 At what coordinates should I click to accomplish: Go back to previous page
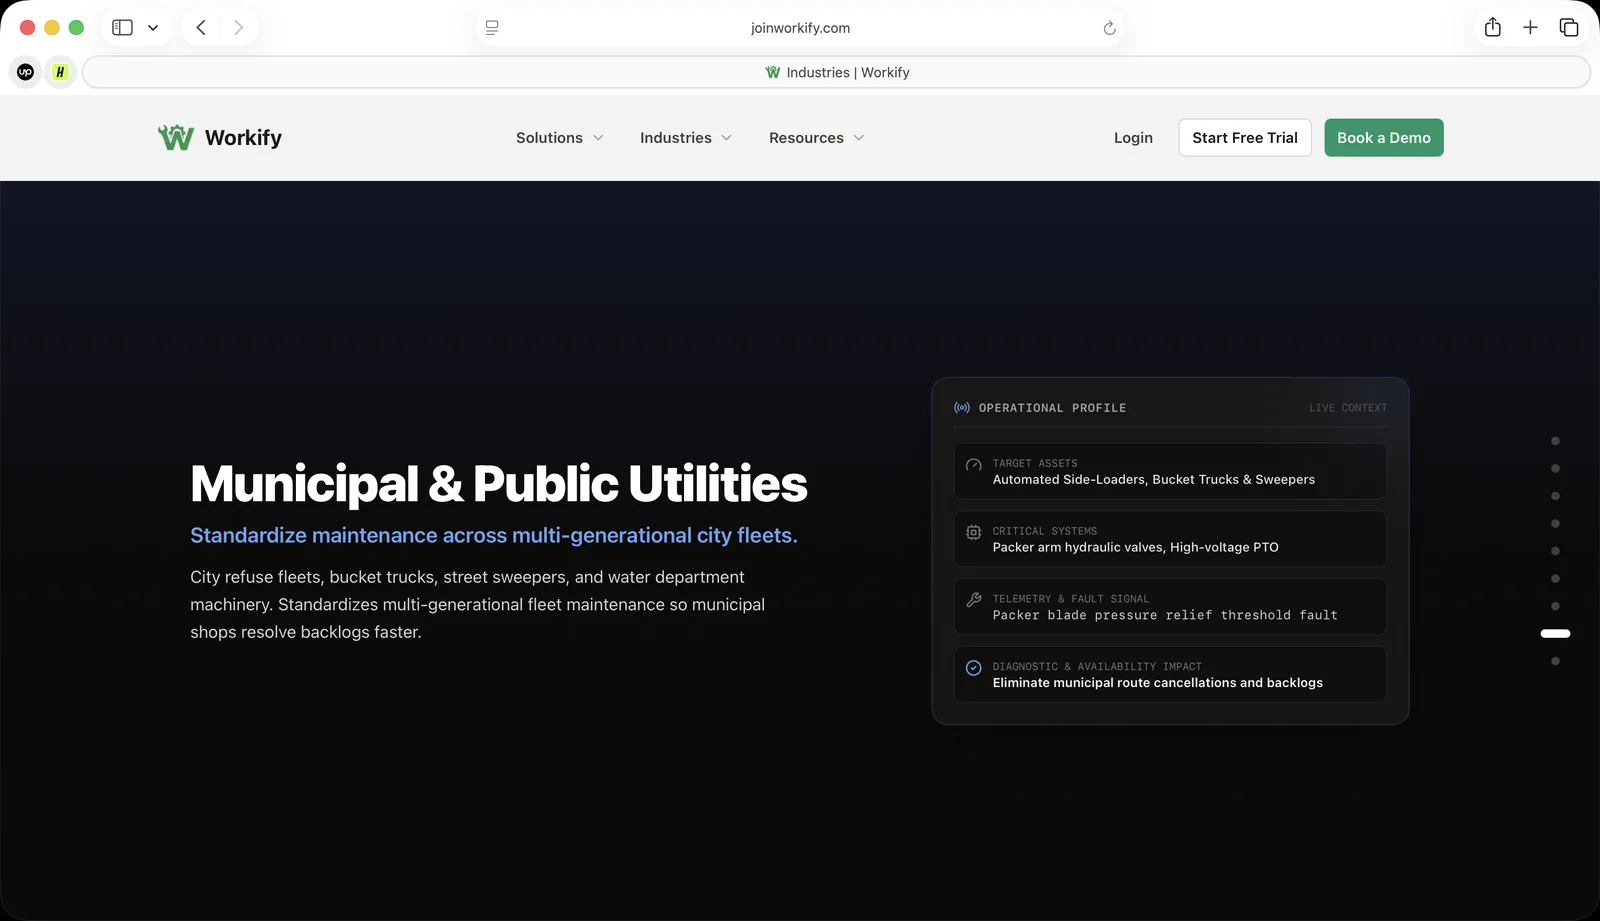coord(201,28)
